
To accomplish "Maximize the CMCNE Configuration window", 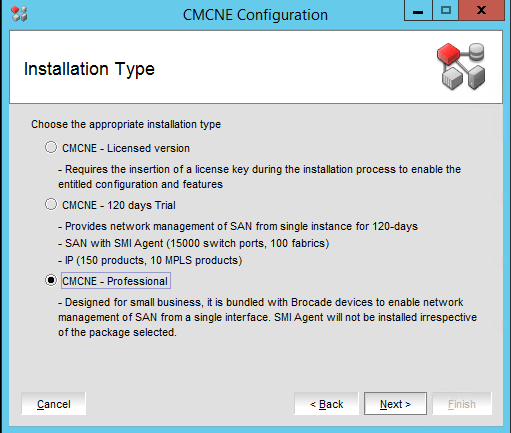I will [446, 11].
